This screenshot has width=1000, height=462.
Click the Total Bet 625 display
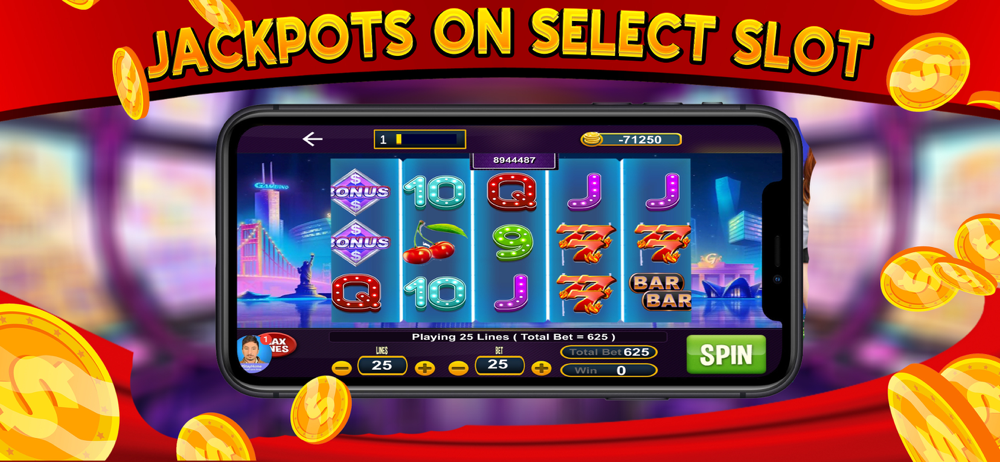click(x=608, y=352)
